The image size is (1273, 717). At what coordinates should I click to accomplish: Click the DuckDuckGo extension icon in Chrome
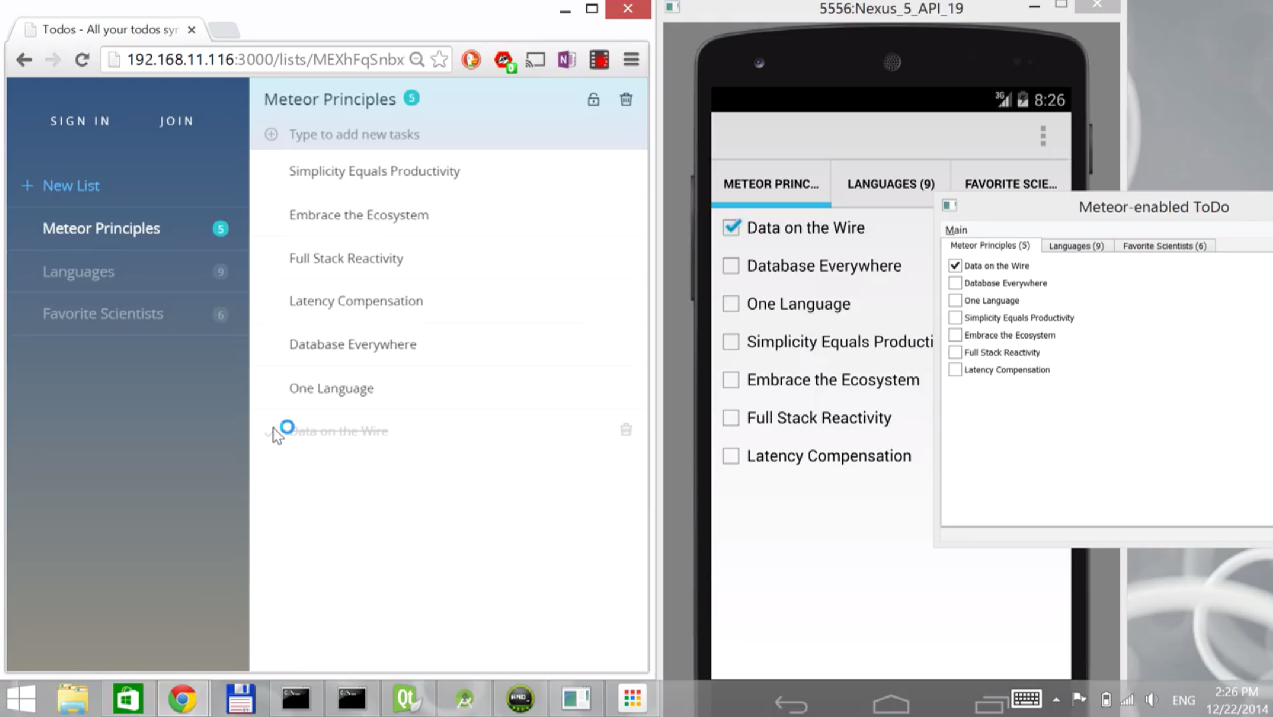(x=471, y=60)
